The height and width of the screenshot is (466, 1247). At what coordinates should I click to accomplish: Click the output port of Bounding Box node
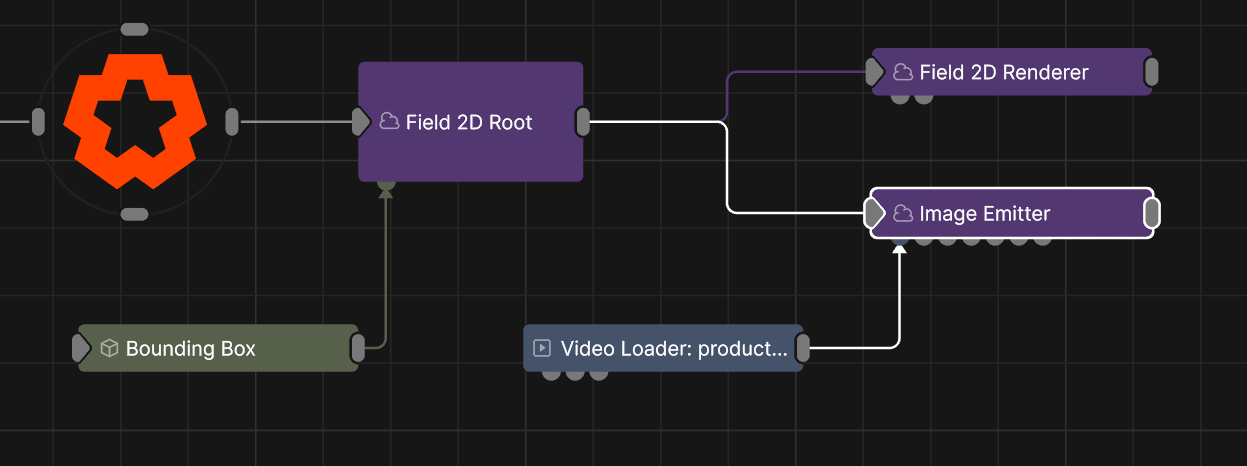click(x=358, y=348)
